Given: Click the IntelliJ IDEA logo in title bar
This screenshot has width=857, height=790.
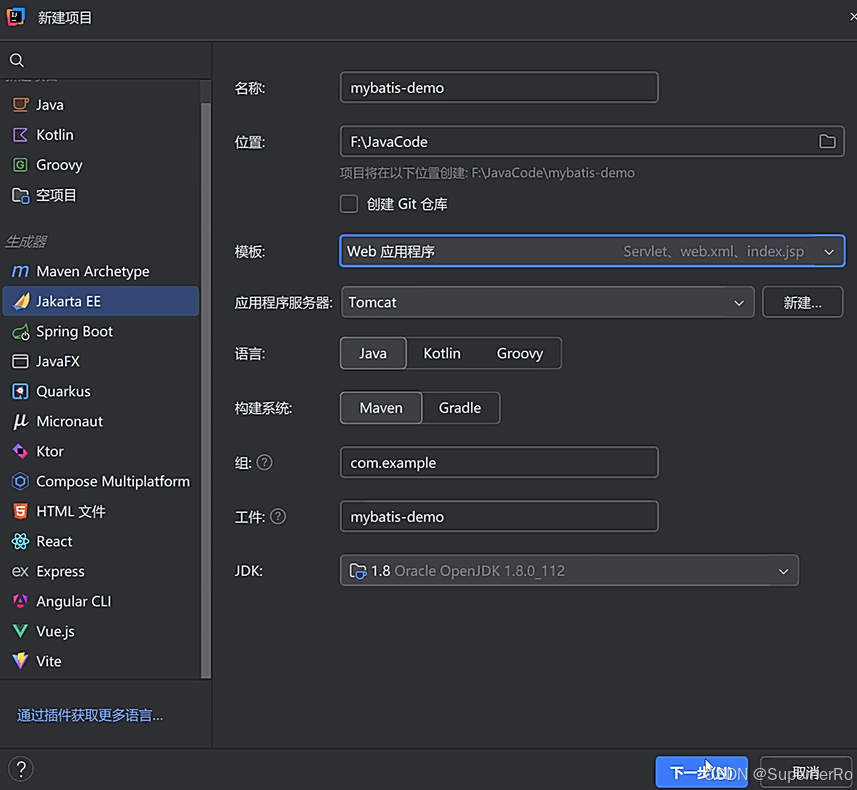Looking at the screenshot, I should click(x=16, y=17).
